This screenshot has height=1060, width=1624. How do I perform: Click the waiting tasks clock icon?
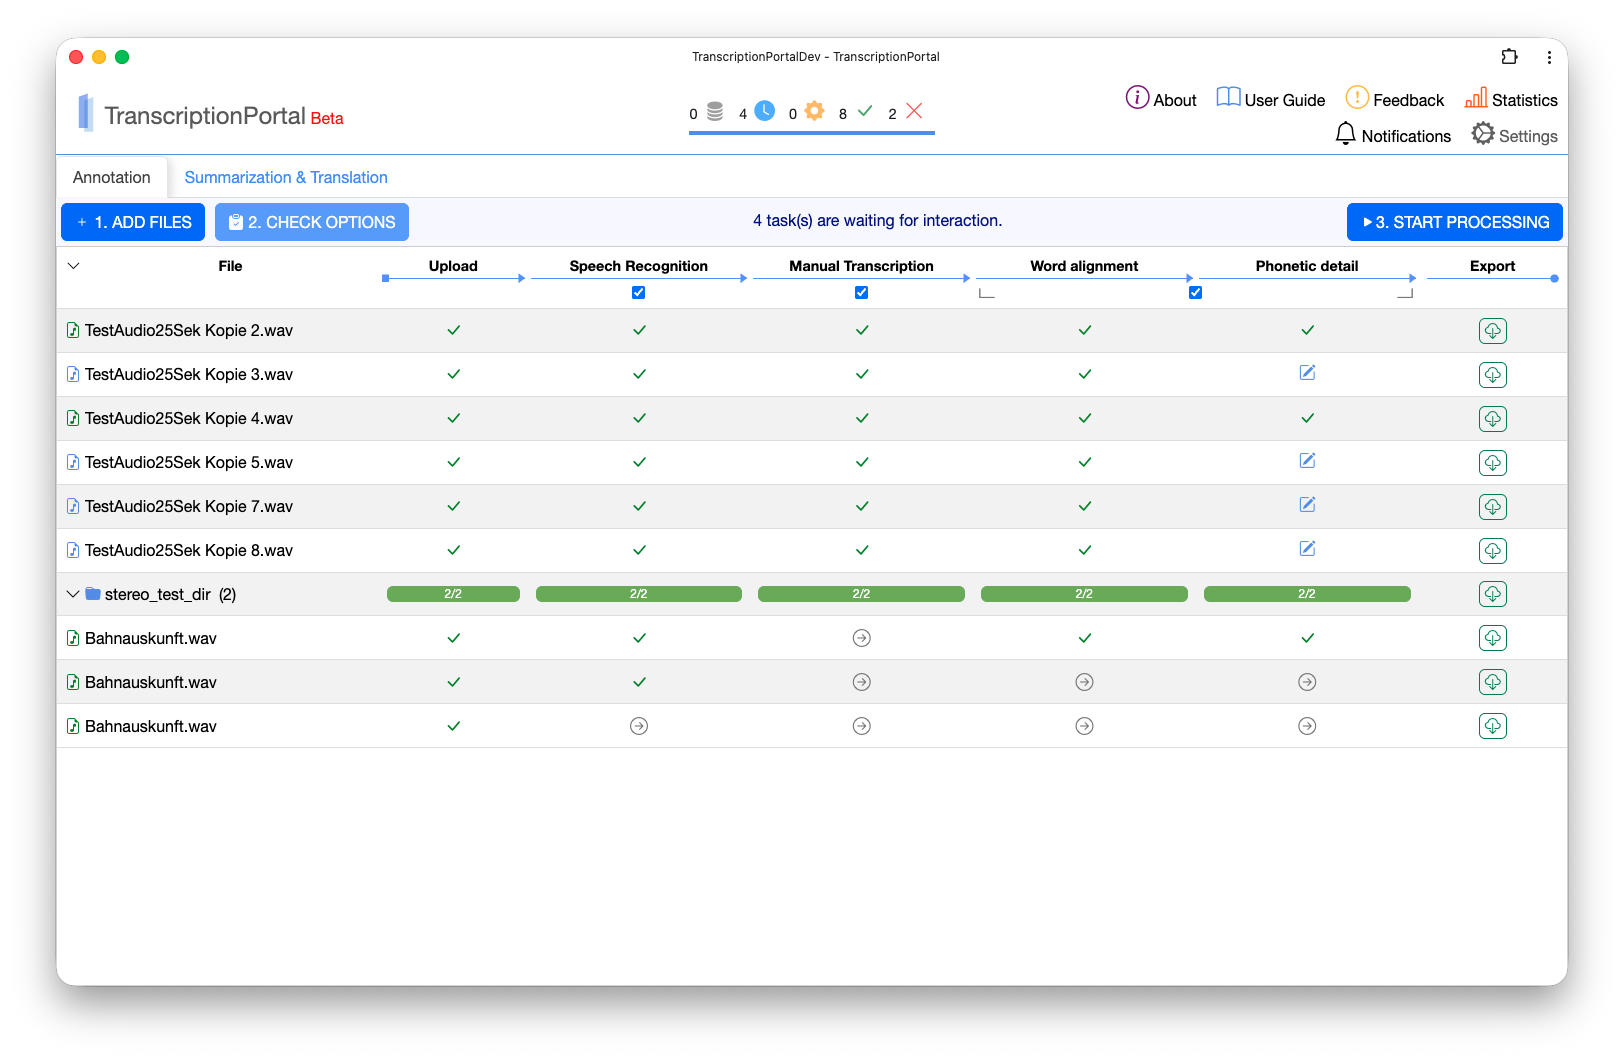pos(764,110)
